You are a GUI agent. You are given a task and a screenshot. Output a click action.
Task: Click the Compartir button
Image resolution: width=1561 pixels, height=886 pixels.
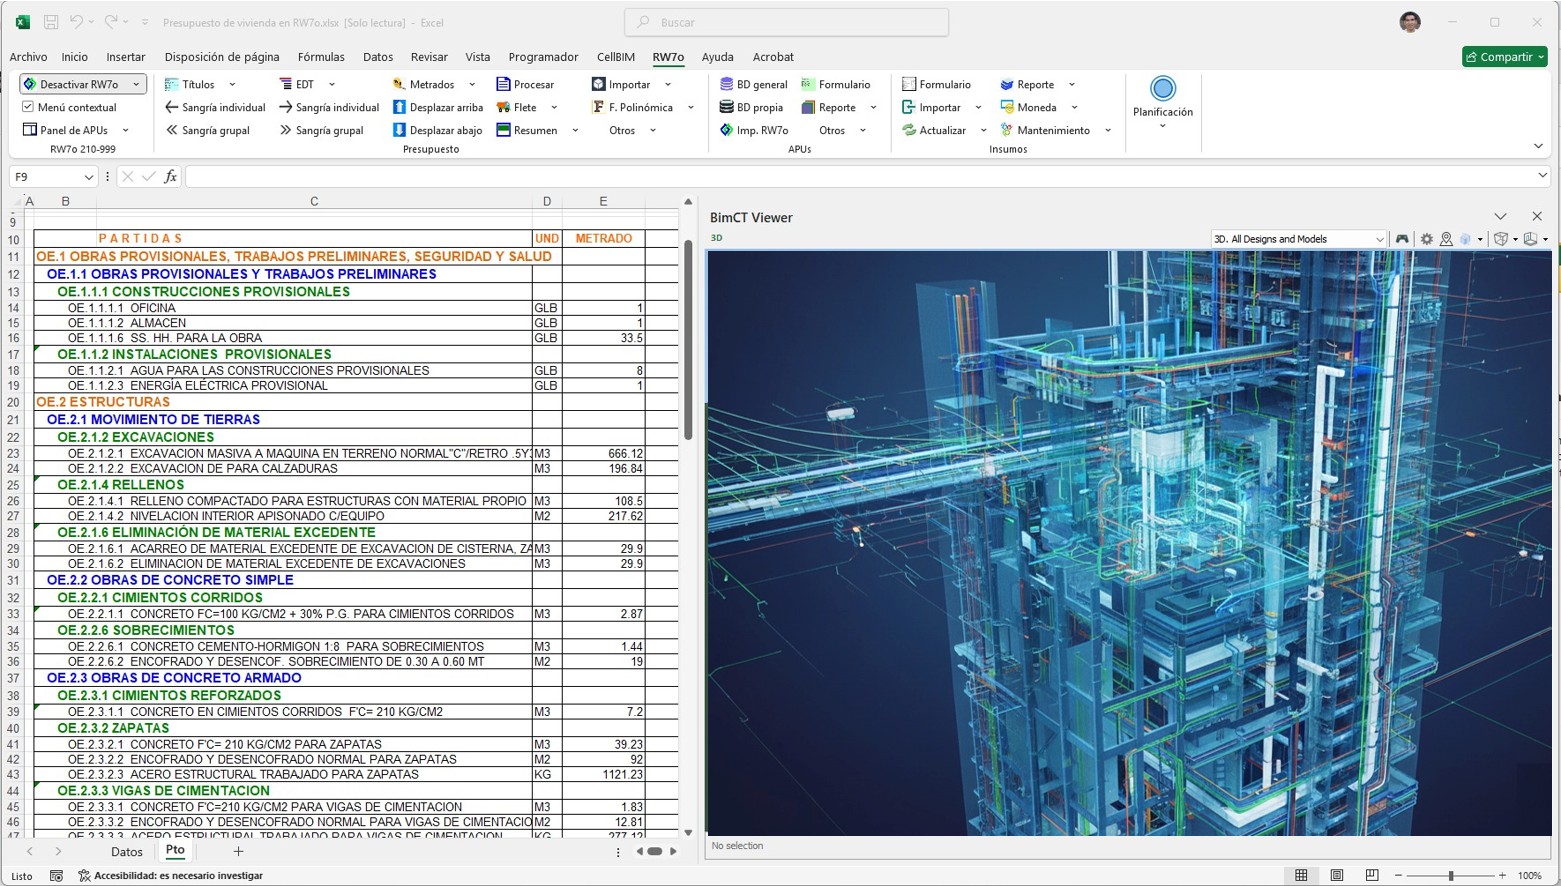coord(1504,57)
